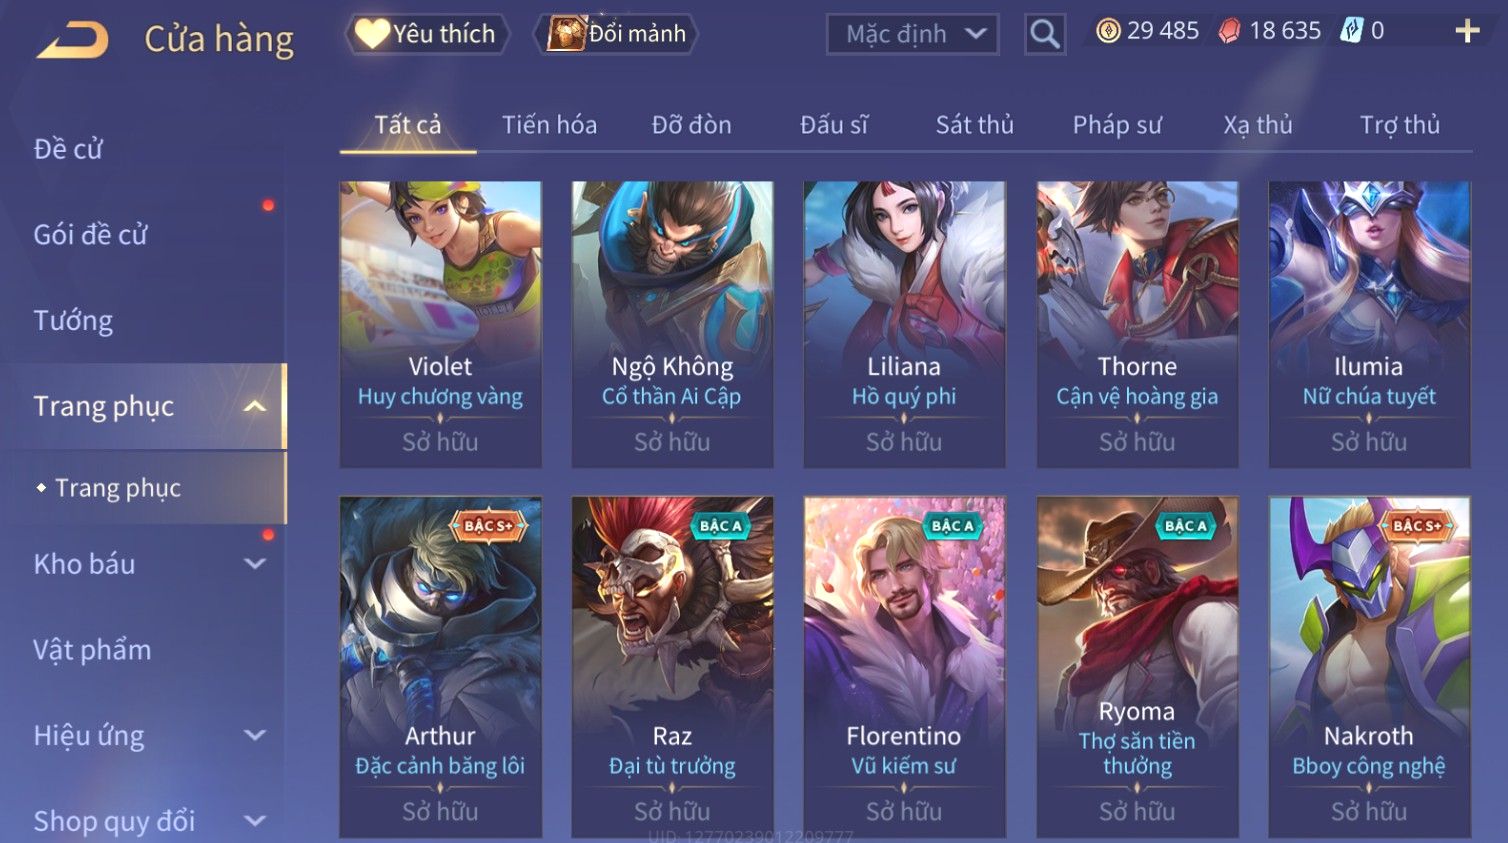Screen dimensions: 1508x843
Task: Open the search magnifier icon
Action: pyautogui.click(x=1044, y=34)
